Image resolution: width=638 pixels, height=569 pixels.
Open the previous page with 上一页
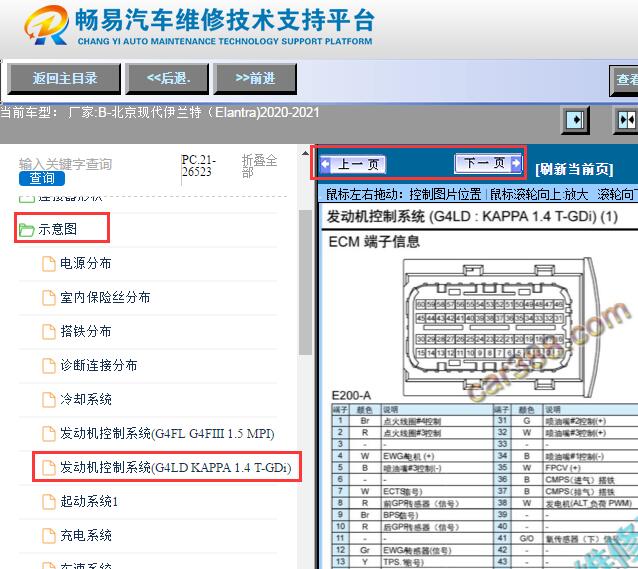pos(353,164)
